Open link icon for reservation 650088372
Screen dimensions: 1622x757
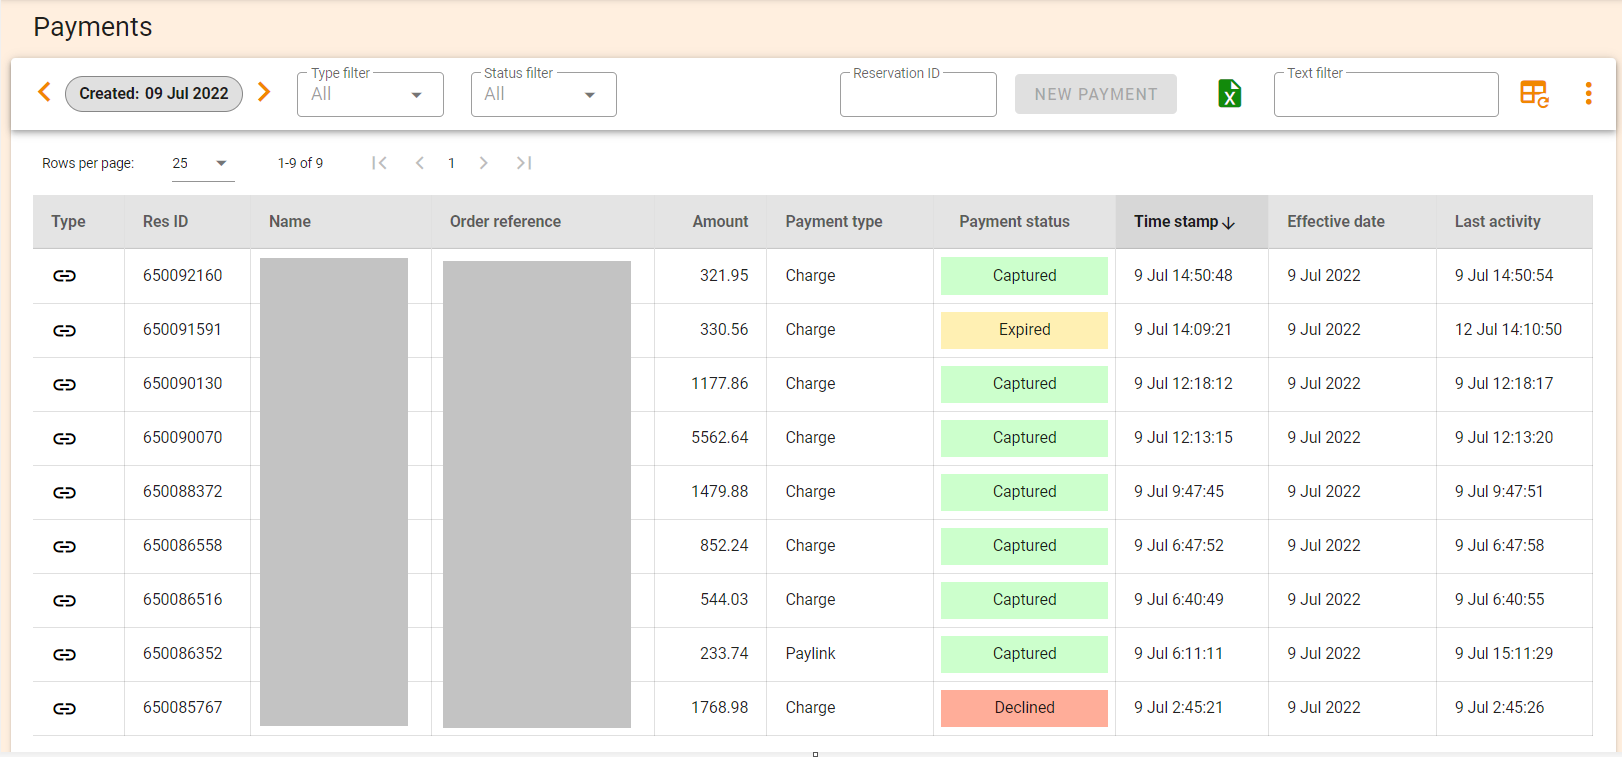coord(64,492)
